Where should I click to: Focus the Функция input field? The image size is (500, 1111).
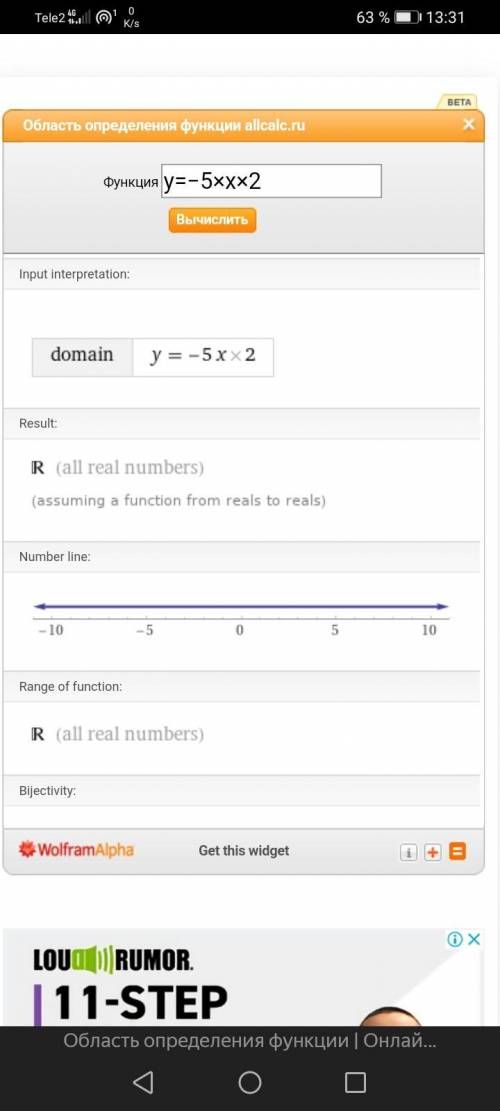(x=271, y=181)
